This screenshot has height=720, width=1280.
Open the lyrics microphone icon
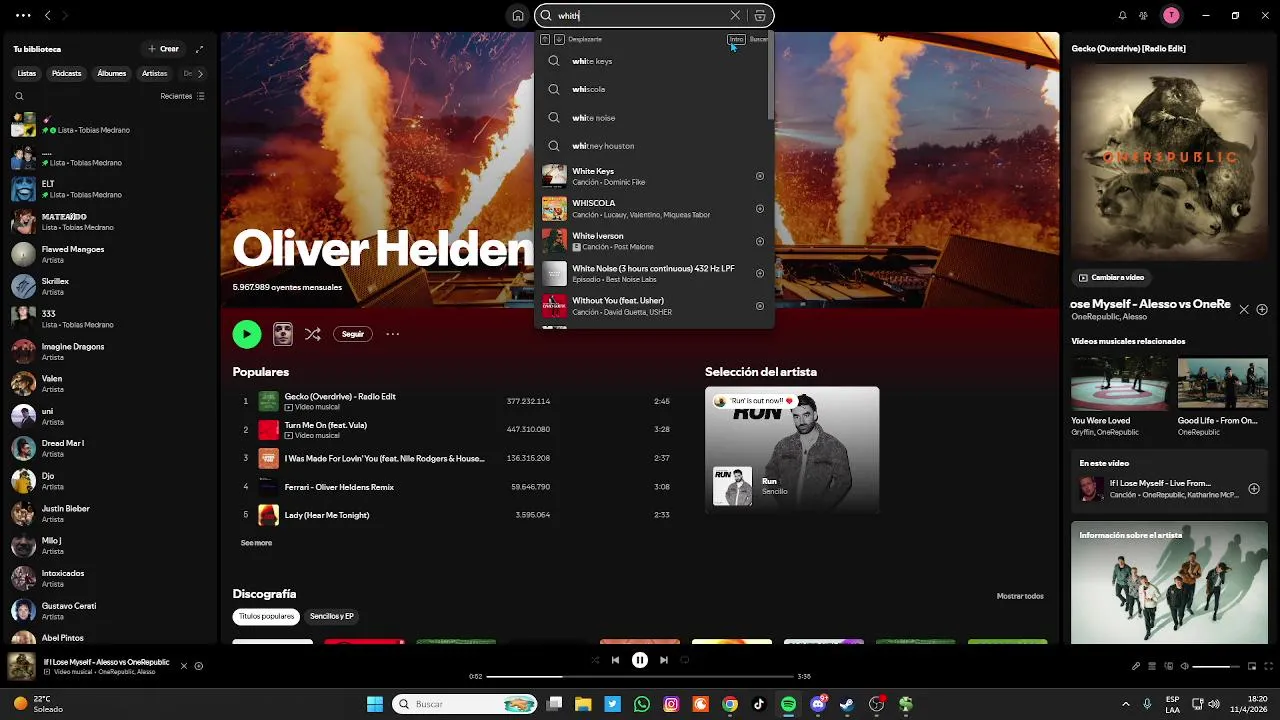click(x=1136, y=666)
